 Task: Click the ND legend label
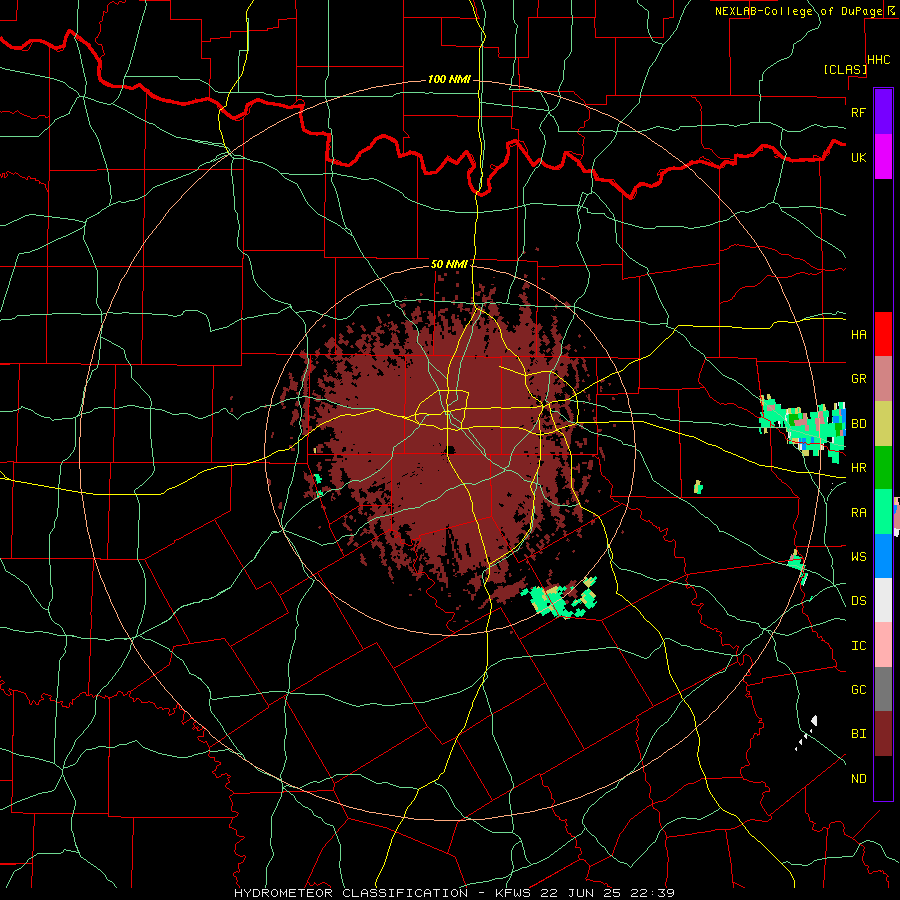(858, 778)
